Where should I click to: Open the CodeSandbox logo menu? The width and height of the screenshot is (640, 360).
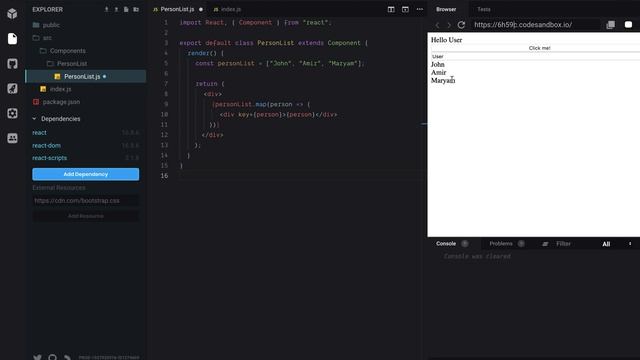(x=12, y=13)
